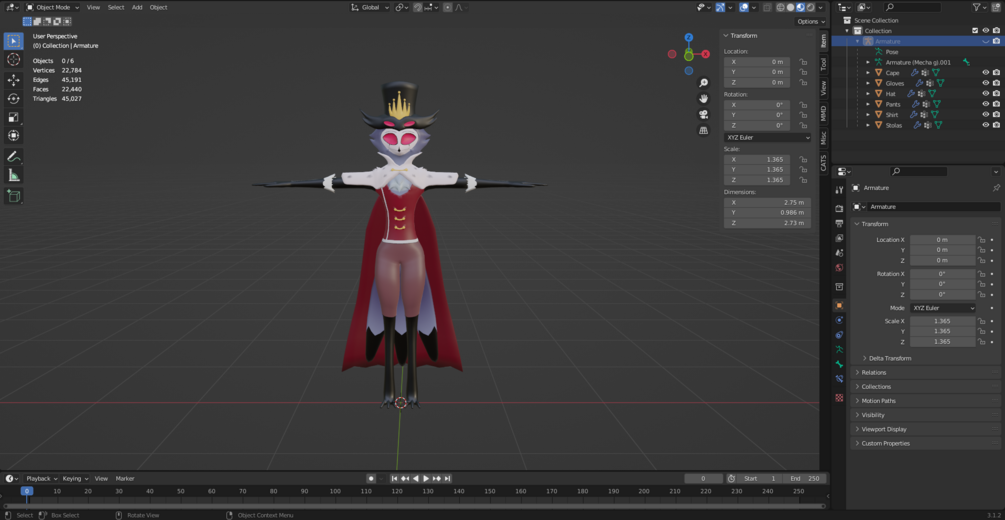Hide the Cape object in the outliner
This screenshot has width=1005, height=520.
(985, 73)
